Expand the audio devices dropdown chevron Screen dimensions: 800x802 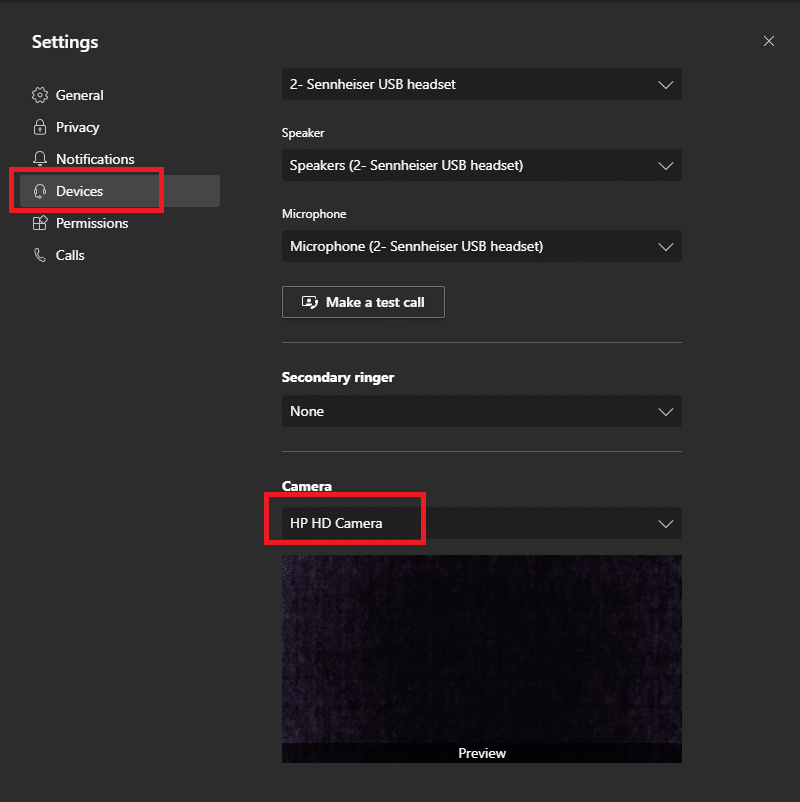pyautogui.click(x=665, y=84)
